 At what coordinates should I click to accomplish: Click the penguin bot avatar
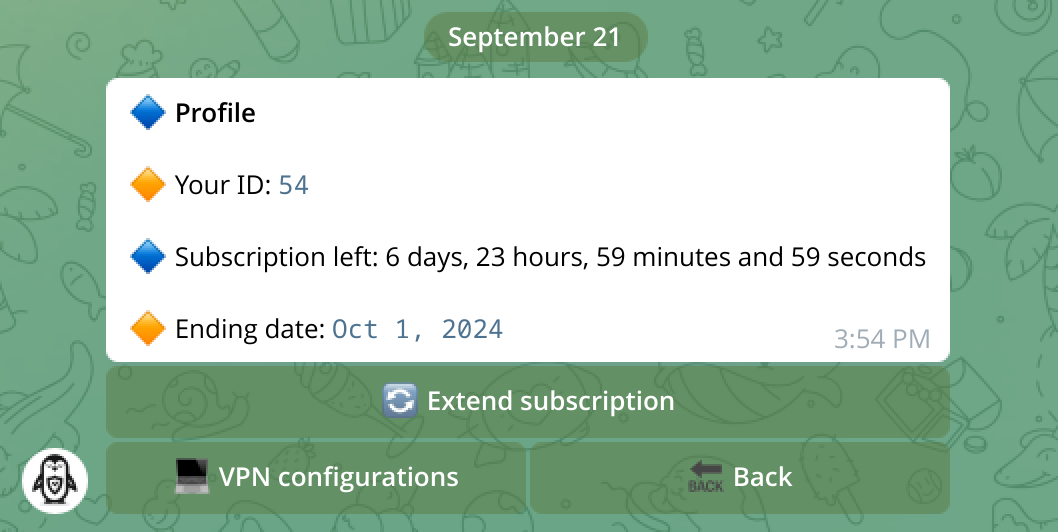(x=55, y=480)
